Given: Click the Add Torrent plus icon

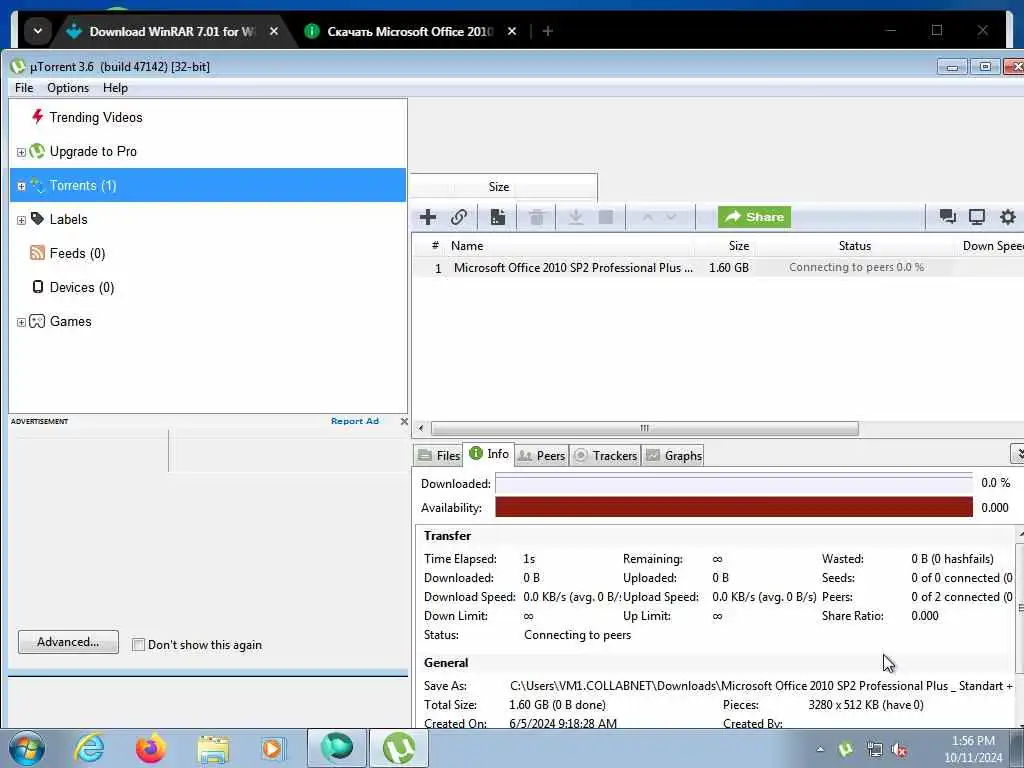Looking at the screenshot, I should [428, 217].
